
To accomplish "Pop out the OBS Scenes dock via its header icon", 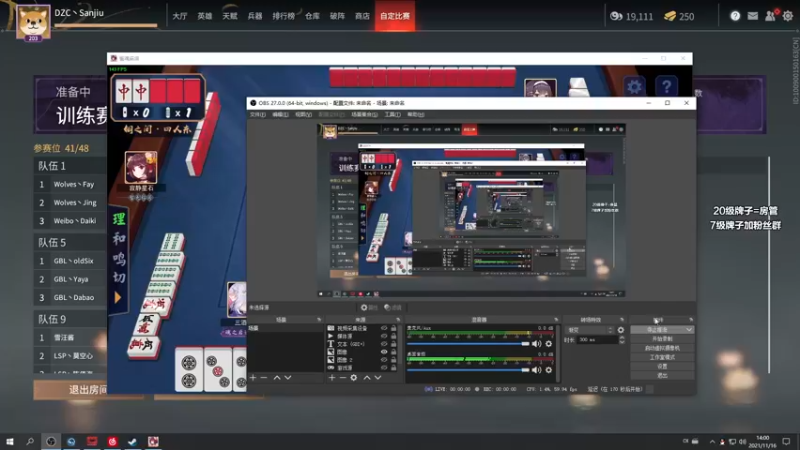I will pos(319,320).
